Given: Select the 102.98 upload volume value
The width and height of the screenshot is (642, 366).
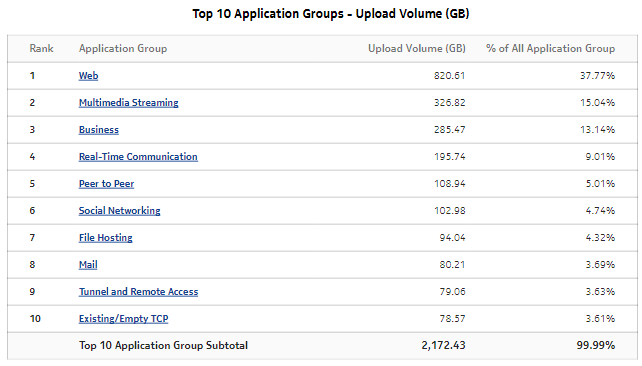Looking at the screenshot, I should point(450,211).
